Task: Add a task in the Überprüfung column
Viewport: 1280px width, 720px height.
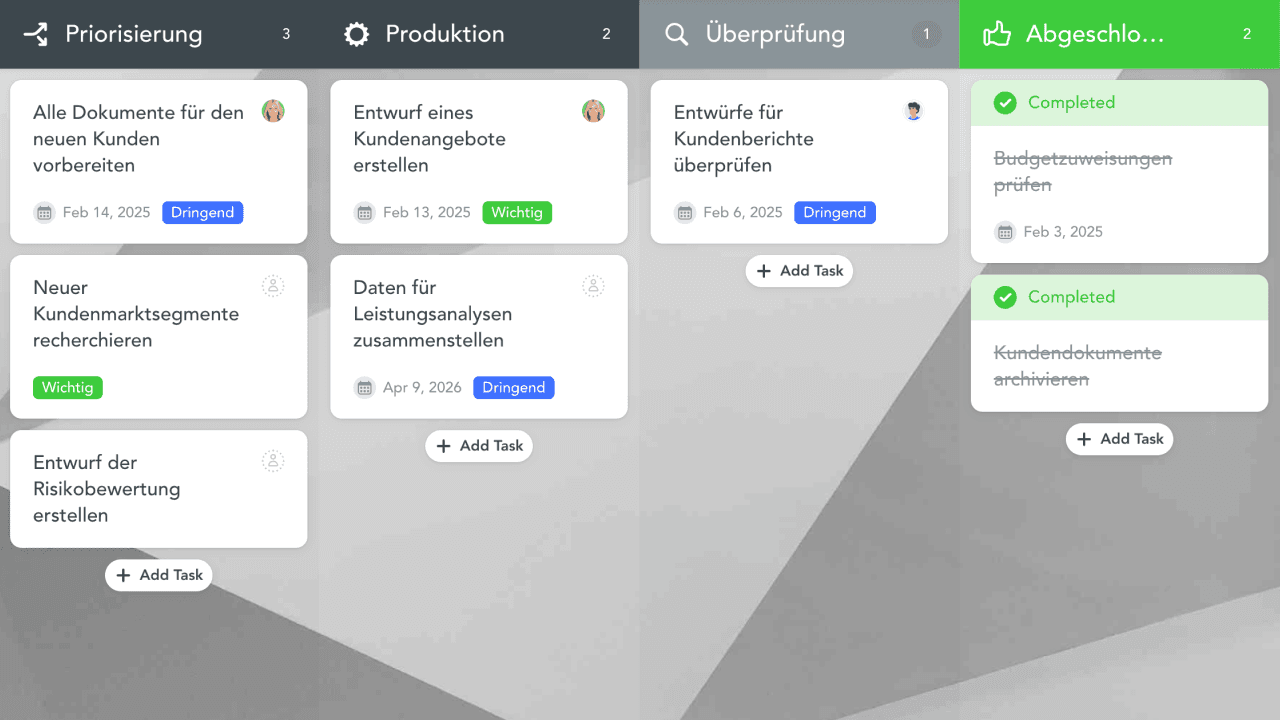Action: 799,271
